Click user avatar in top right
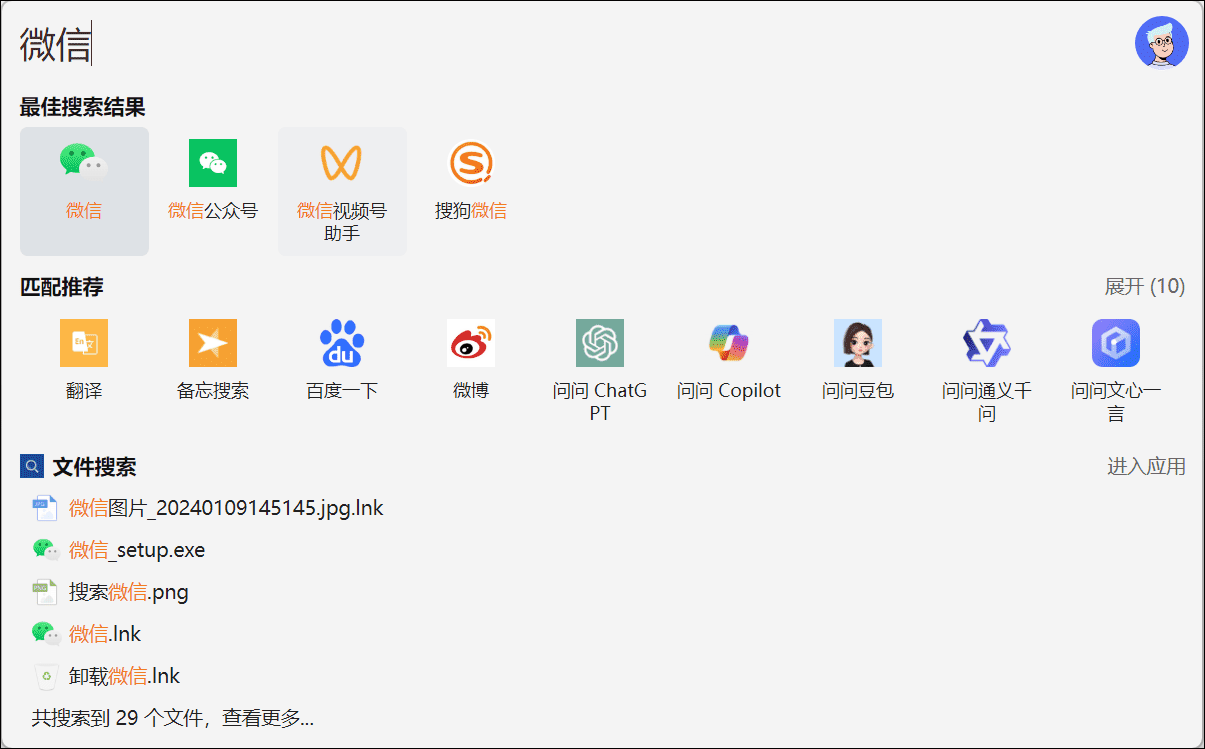The width and height of the screenshot is (1205, 749). (1161, 42)
